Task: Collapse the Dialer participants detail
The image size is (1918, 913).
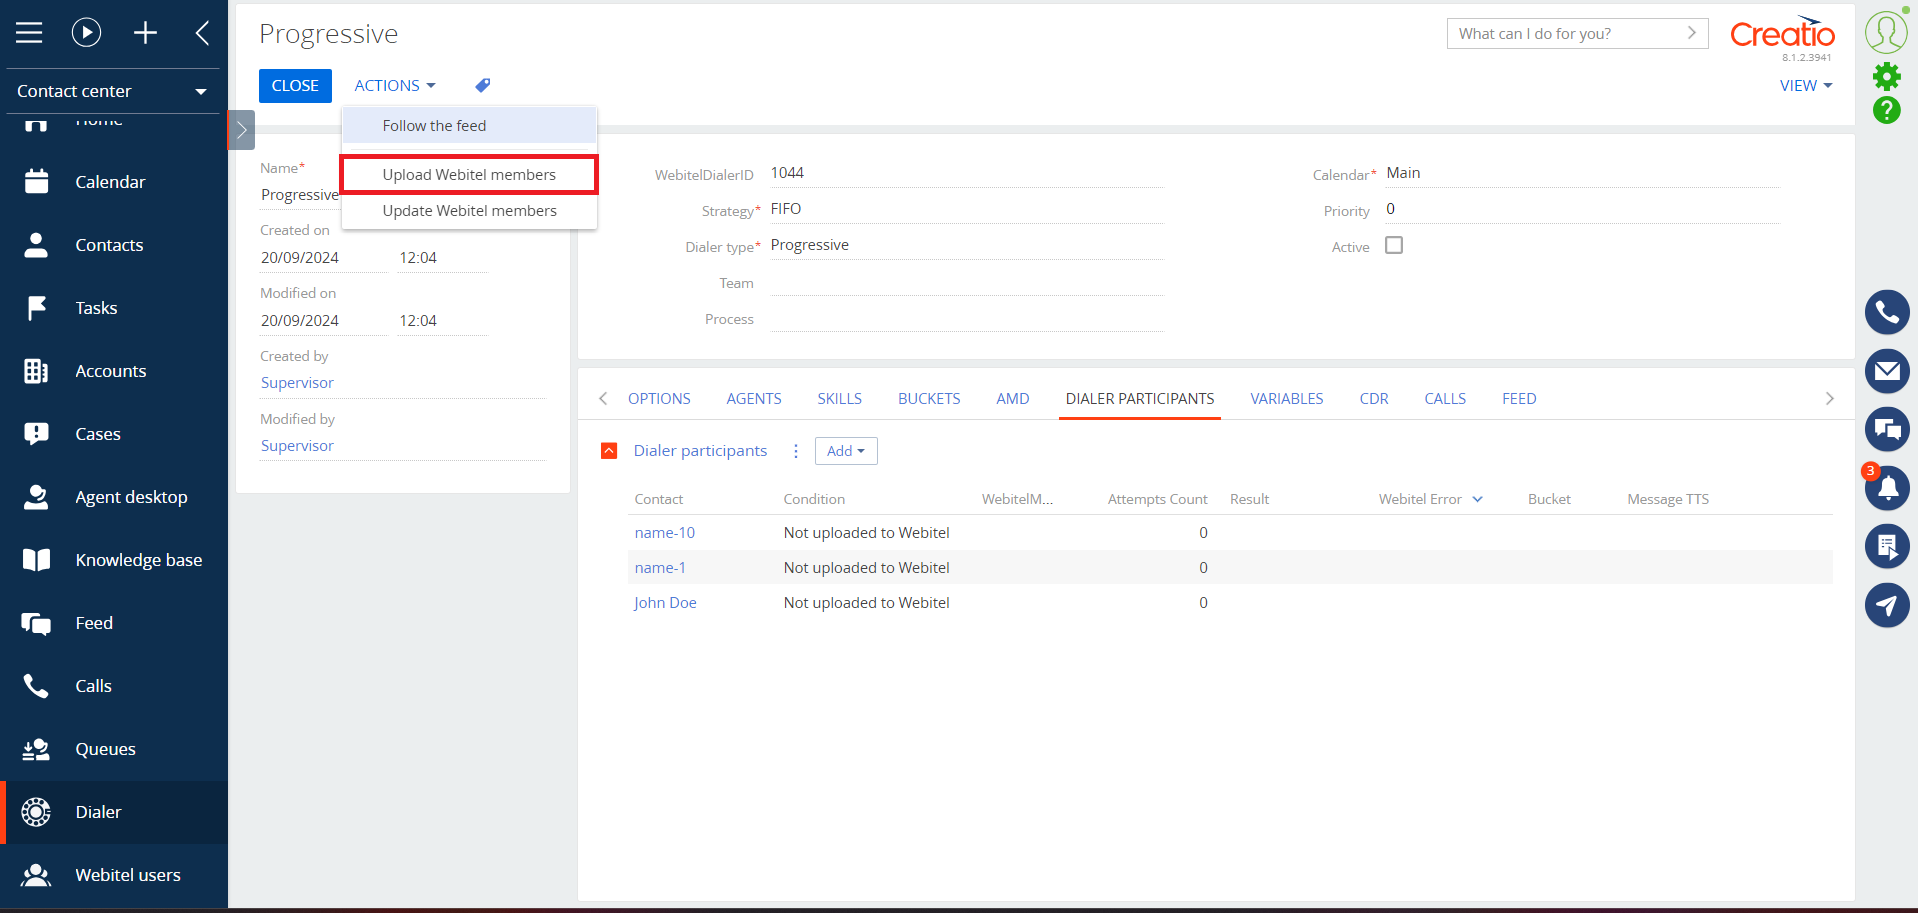Action: (x=609, y=451)
